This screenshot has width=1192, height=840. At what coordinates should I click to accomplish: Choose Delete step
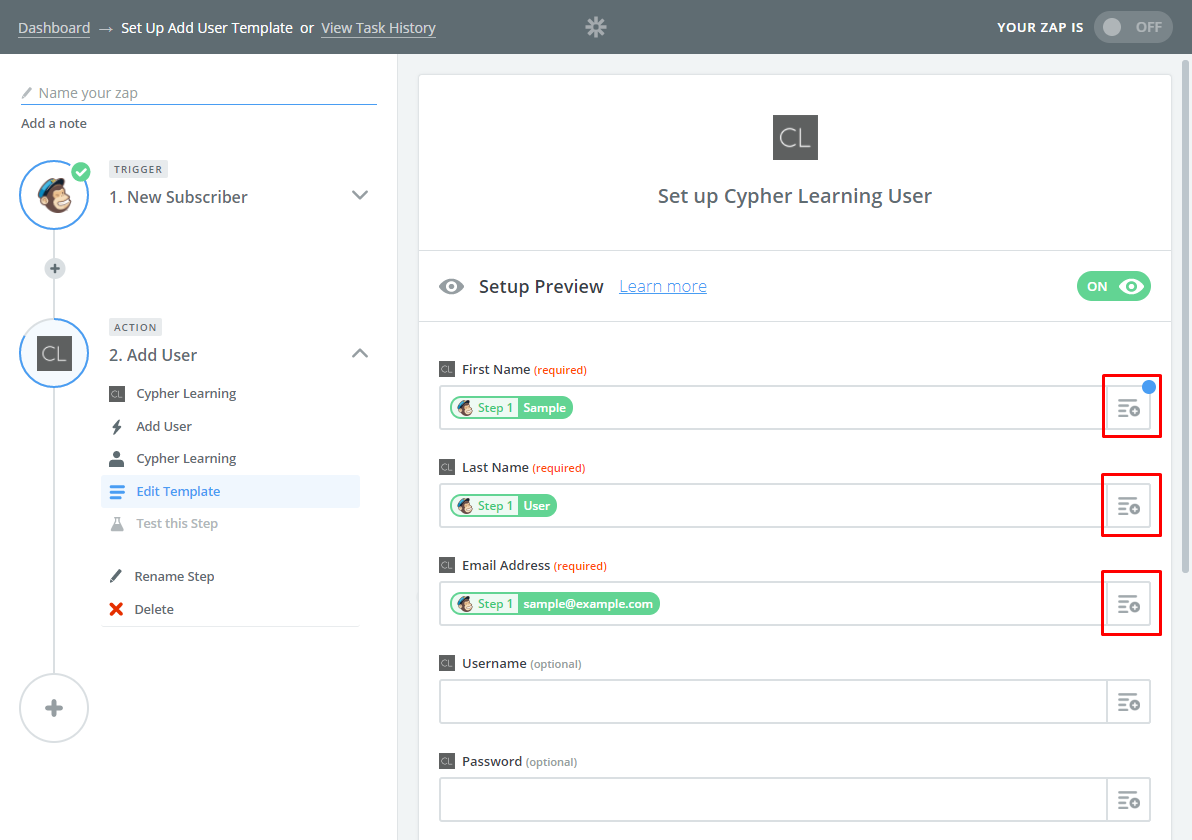[x=154, y=609]
